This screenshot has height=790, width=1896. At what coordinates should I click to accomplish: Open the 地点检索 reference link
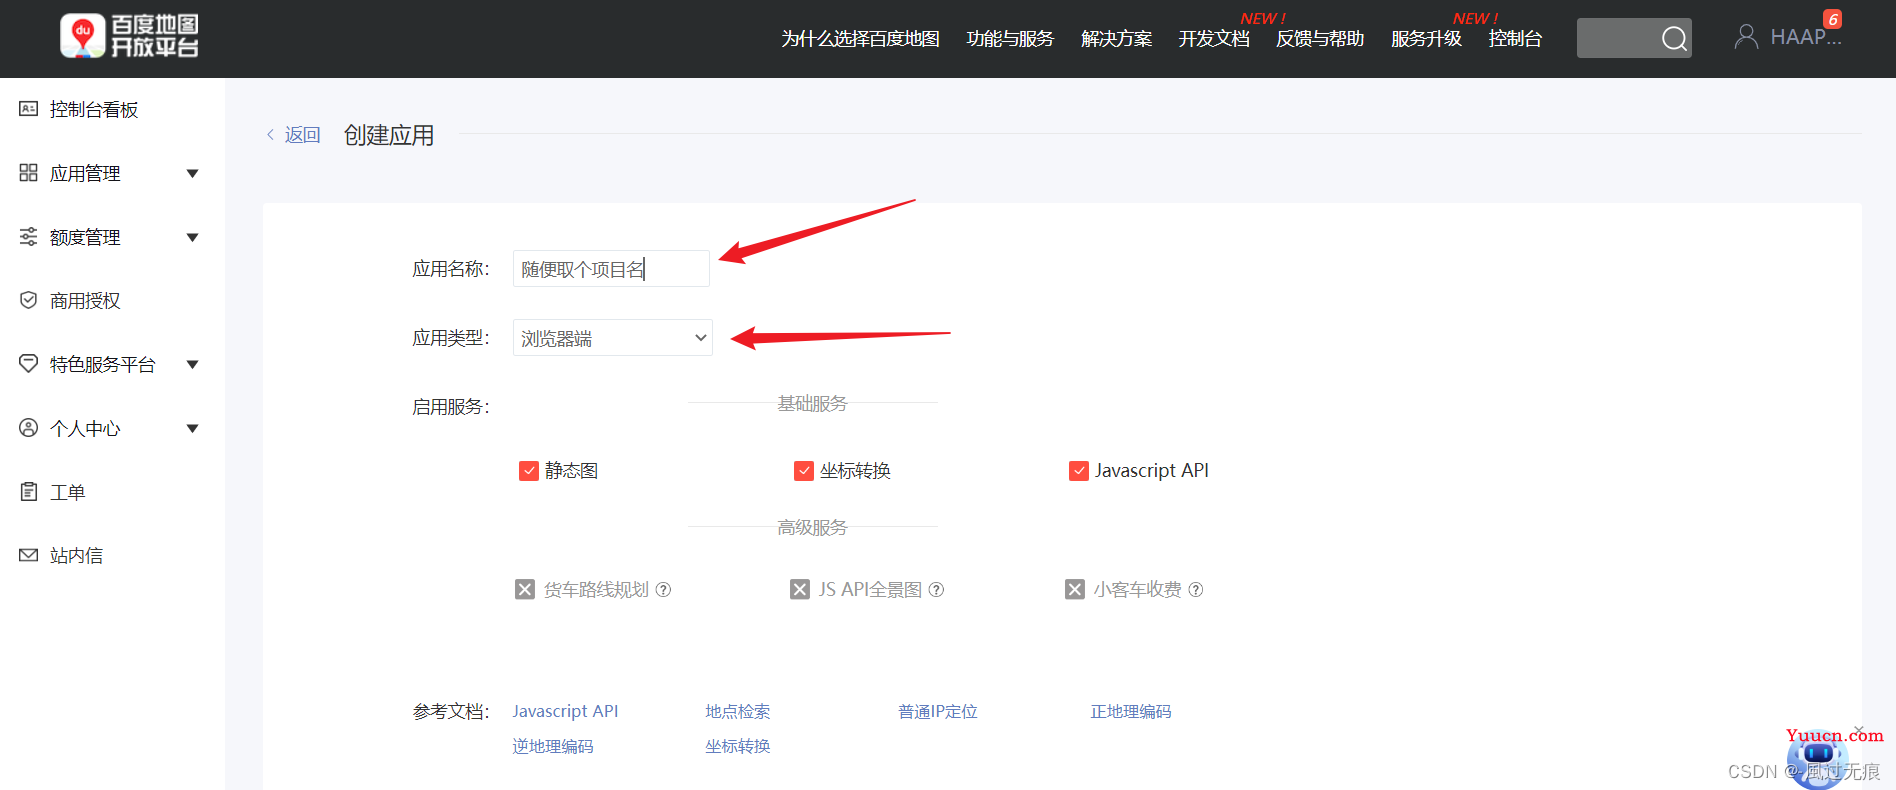pyautogui.click(x=738, y=711)
